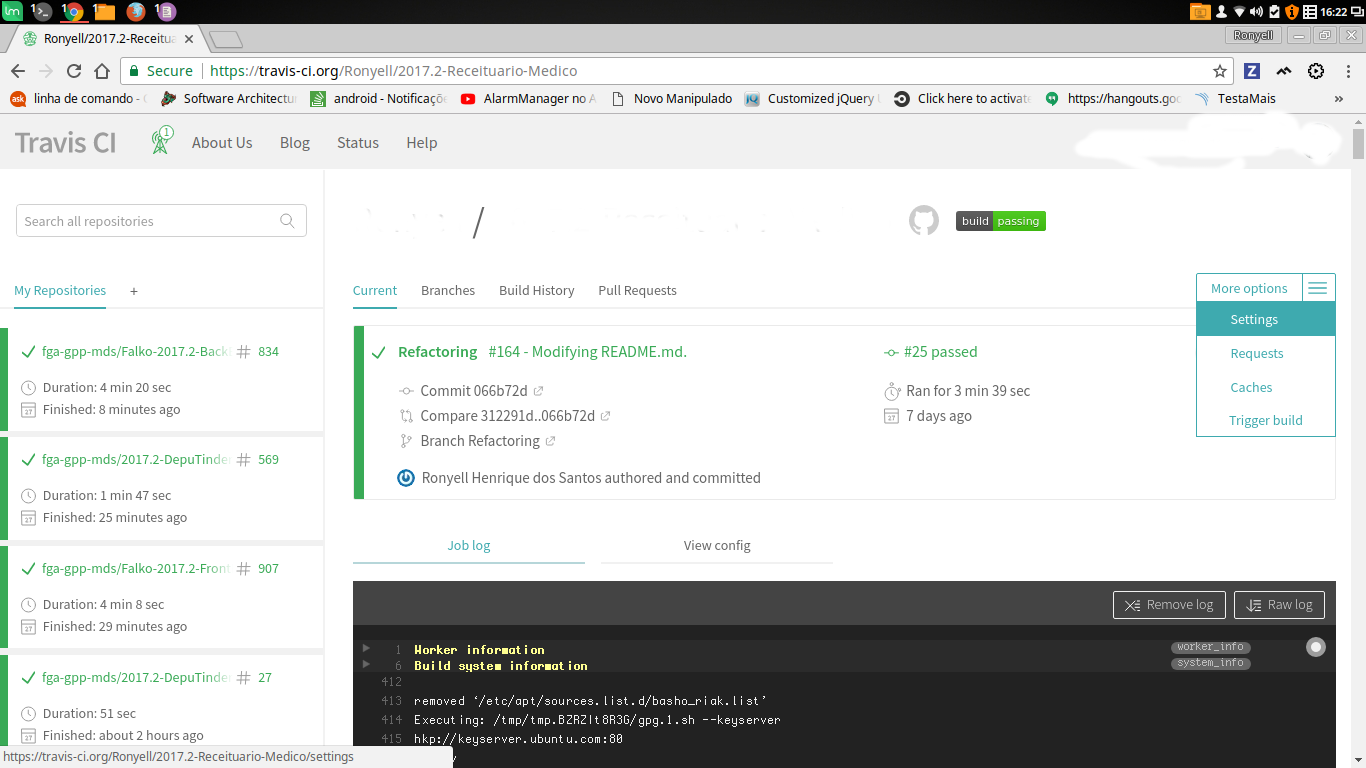Screen dimensions: 1366x768
Task: Open the volume control in system tray
Action: tap(1256, 12)
